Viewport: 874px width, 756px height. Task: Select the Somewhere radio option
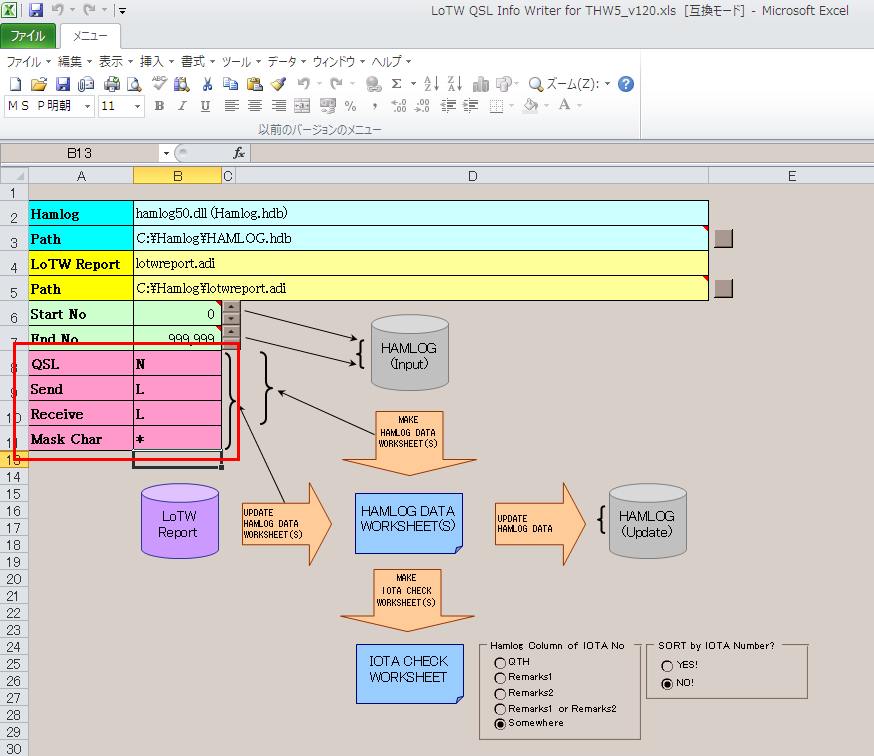500,724
